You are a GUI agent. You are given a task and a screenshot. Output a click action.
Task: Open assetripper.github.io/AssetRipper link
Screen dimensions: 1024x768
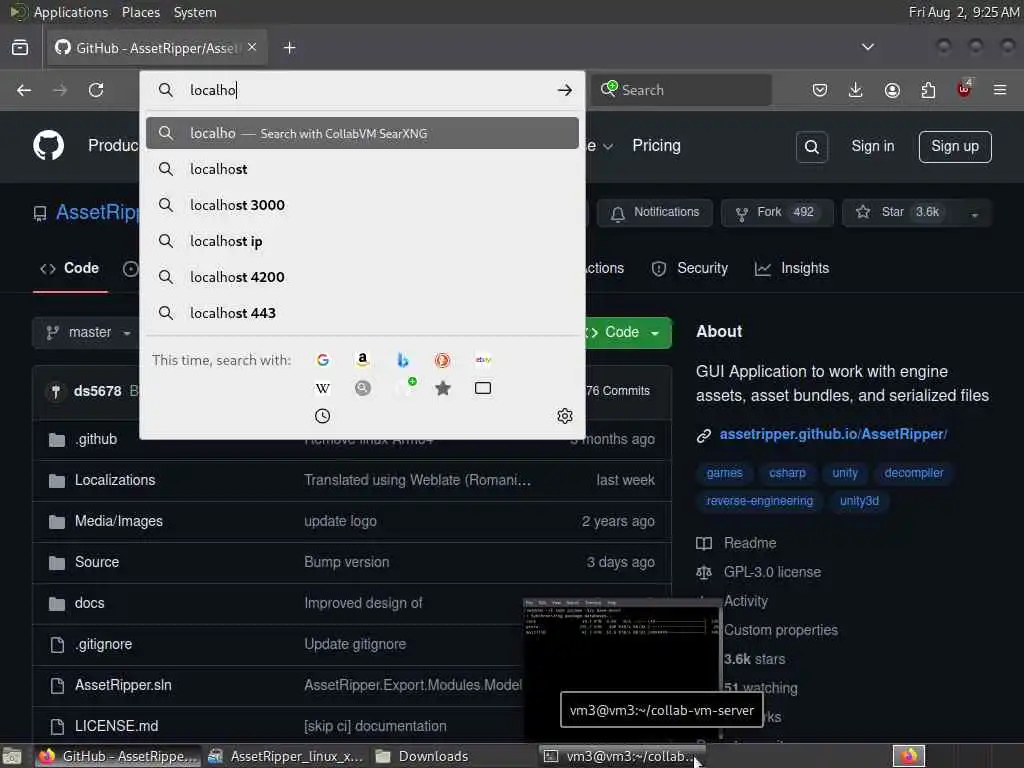833,434
